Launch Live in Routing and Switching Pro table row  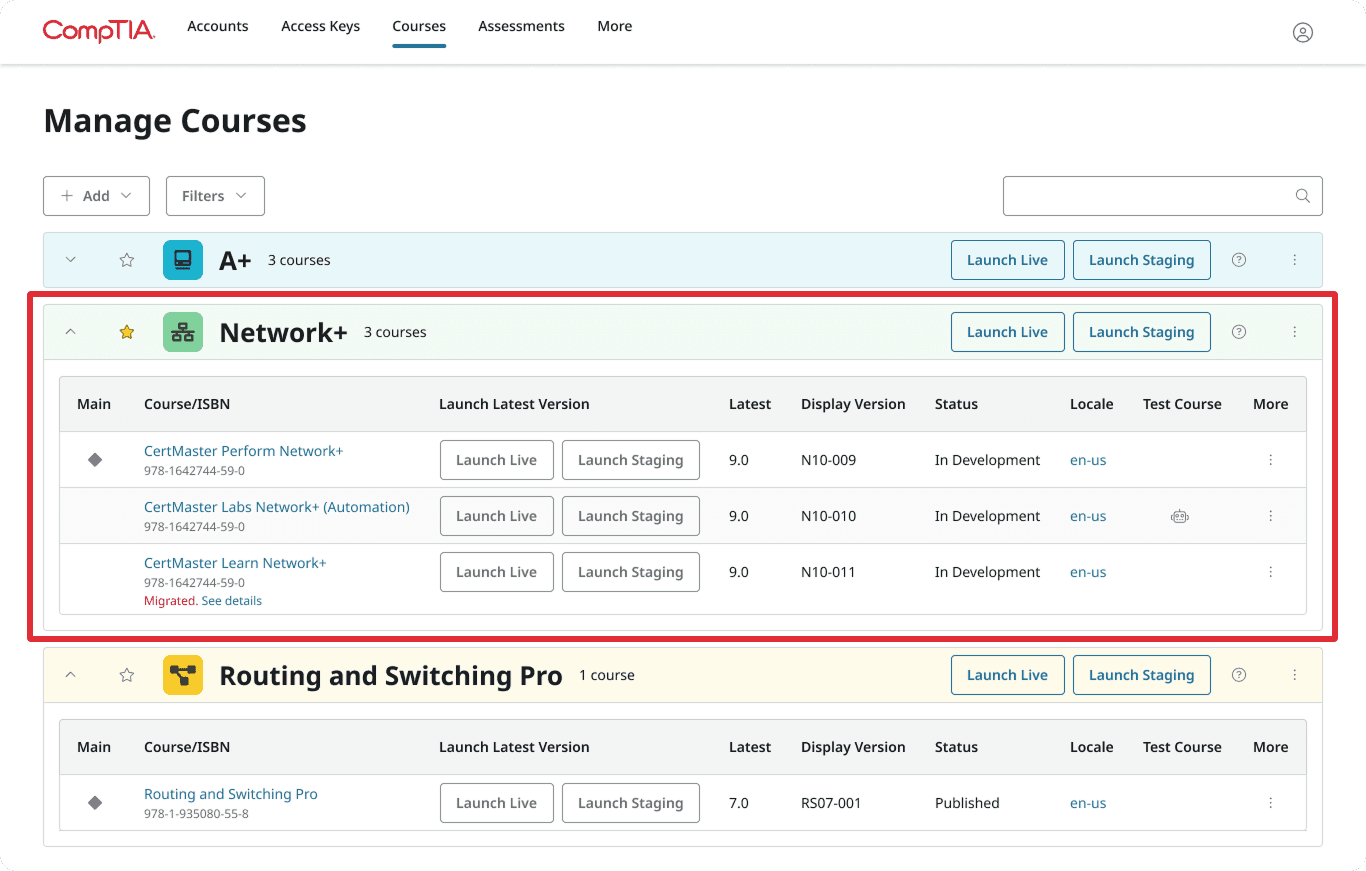click(497, 803)
